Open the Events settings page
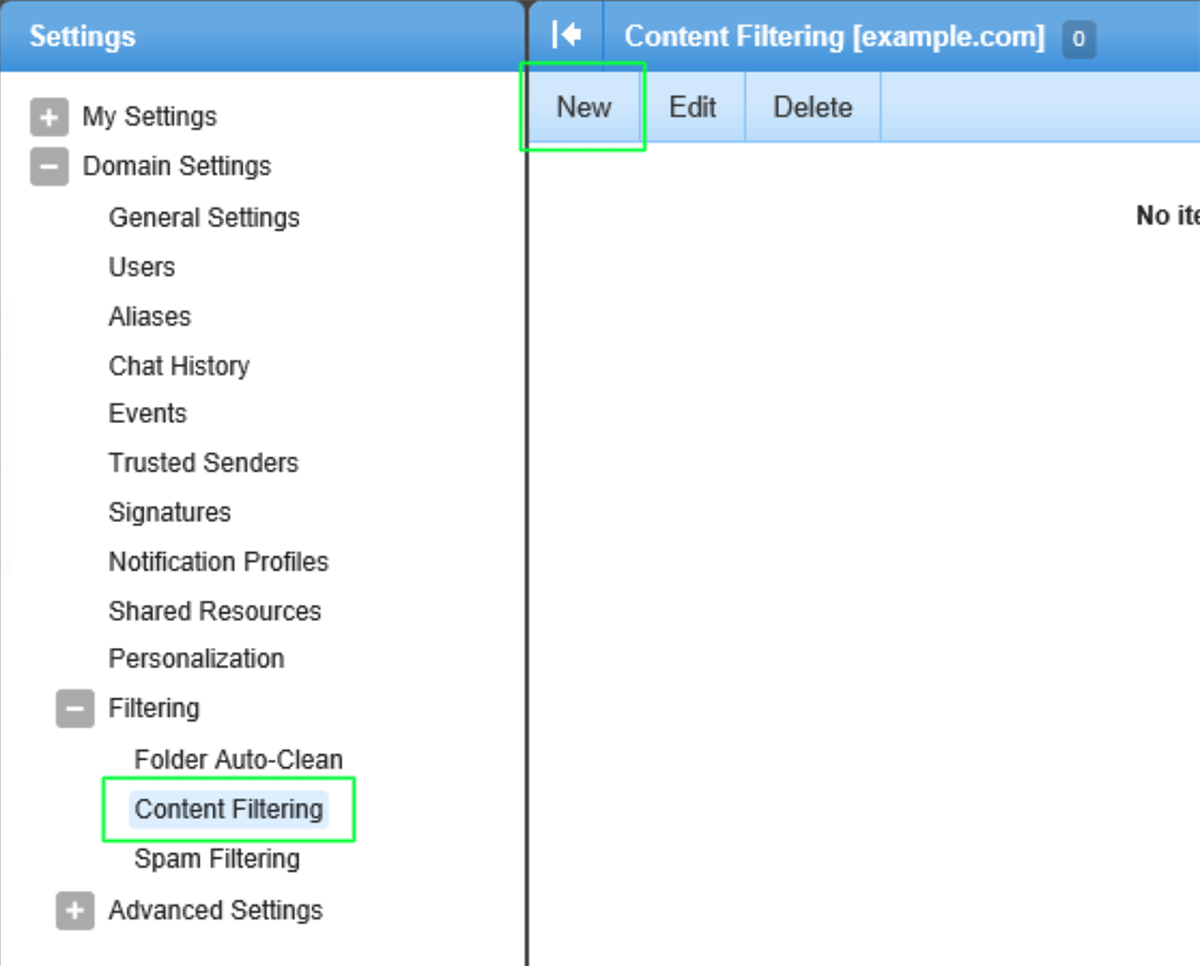The width and height of the screenshot is (1200, 966). (x=147, y=413)
